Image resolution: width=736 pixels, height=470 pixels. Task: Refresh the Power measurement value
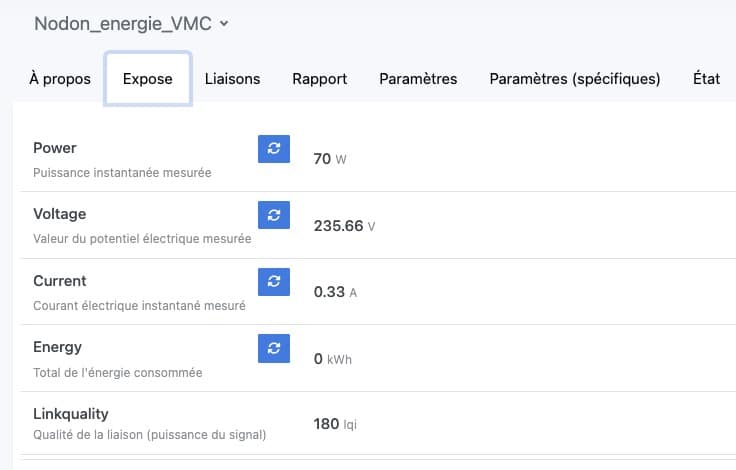pos(274,149)
